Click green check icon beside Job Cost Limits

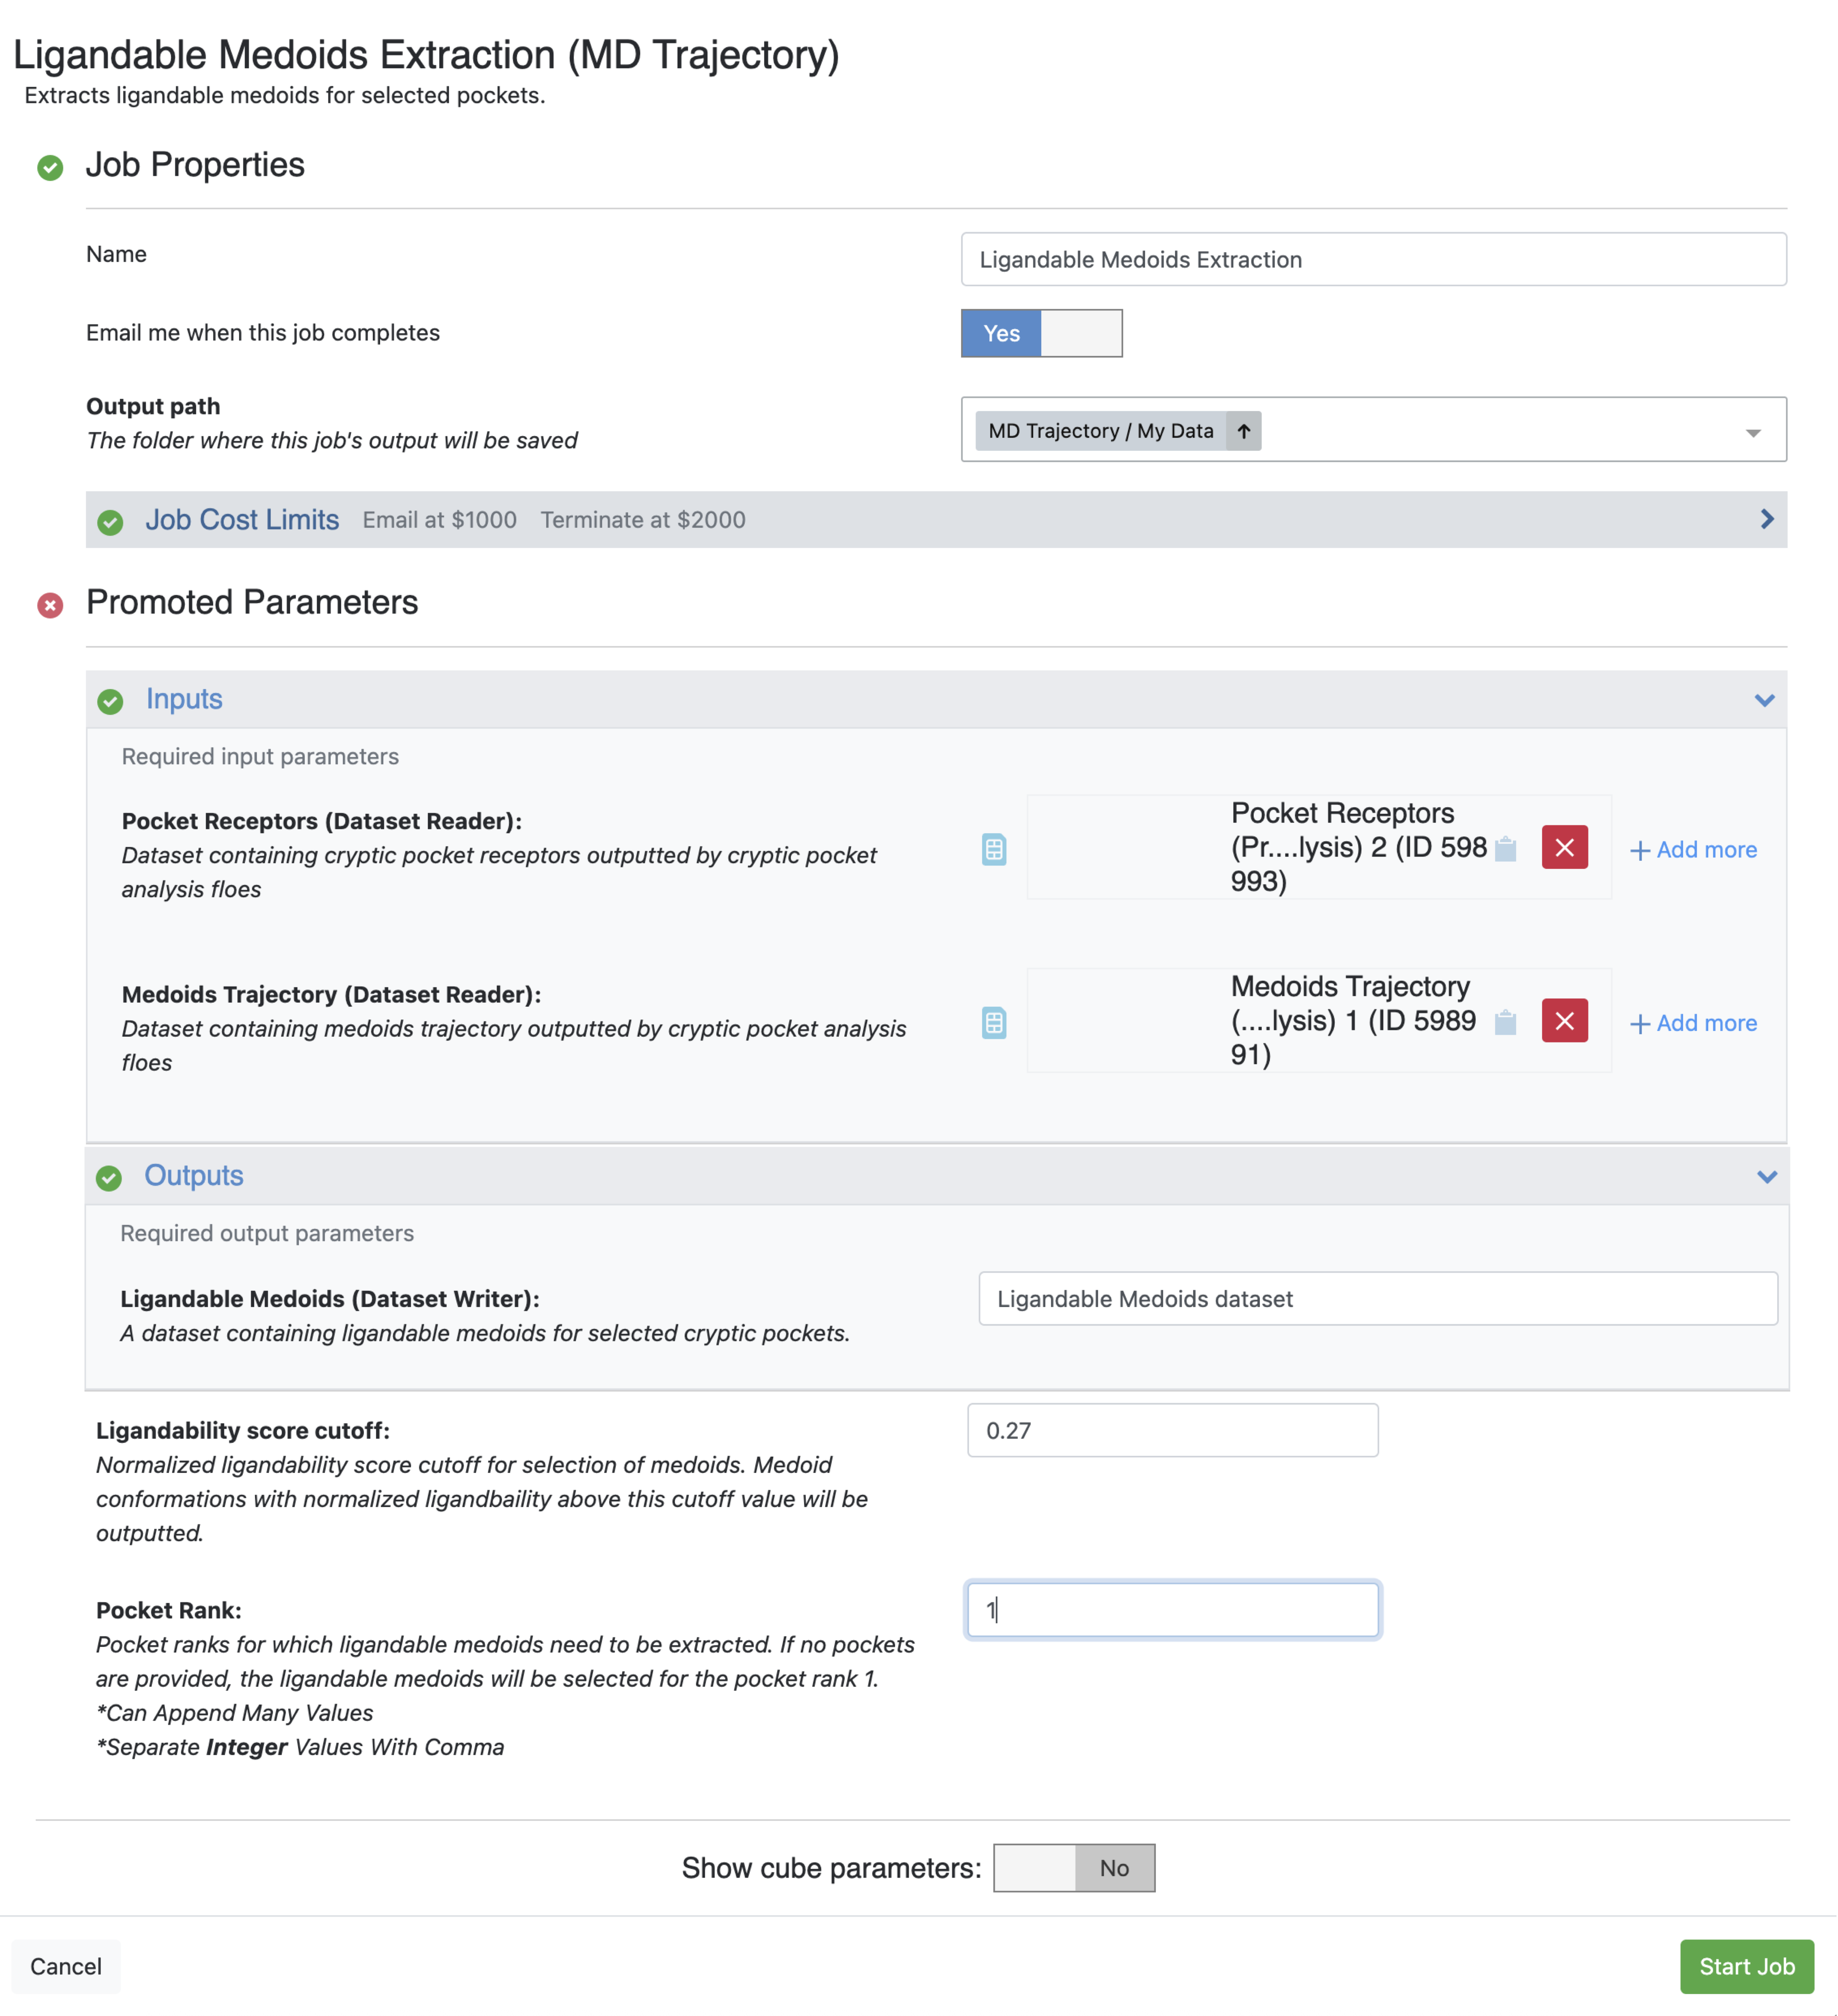(110, 522)
